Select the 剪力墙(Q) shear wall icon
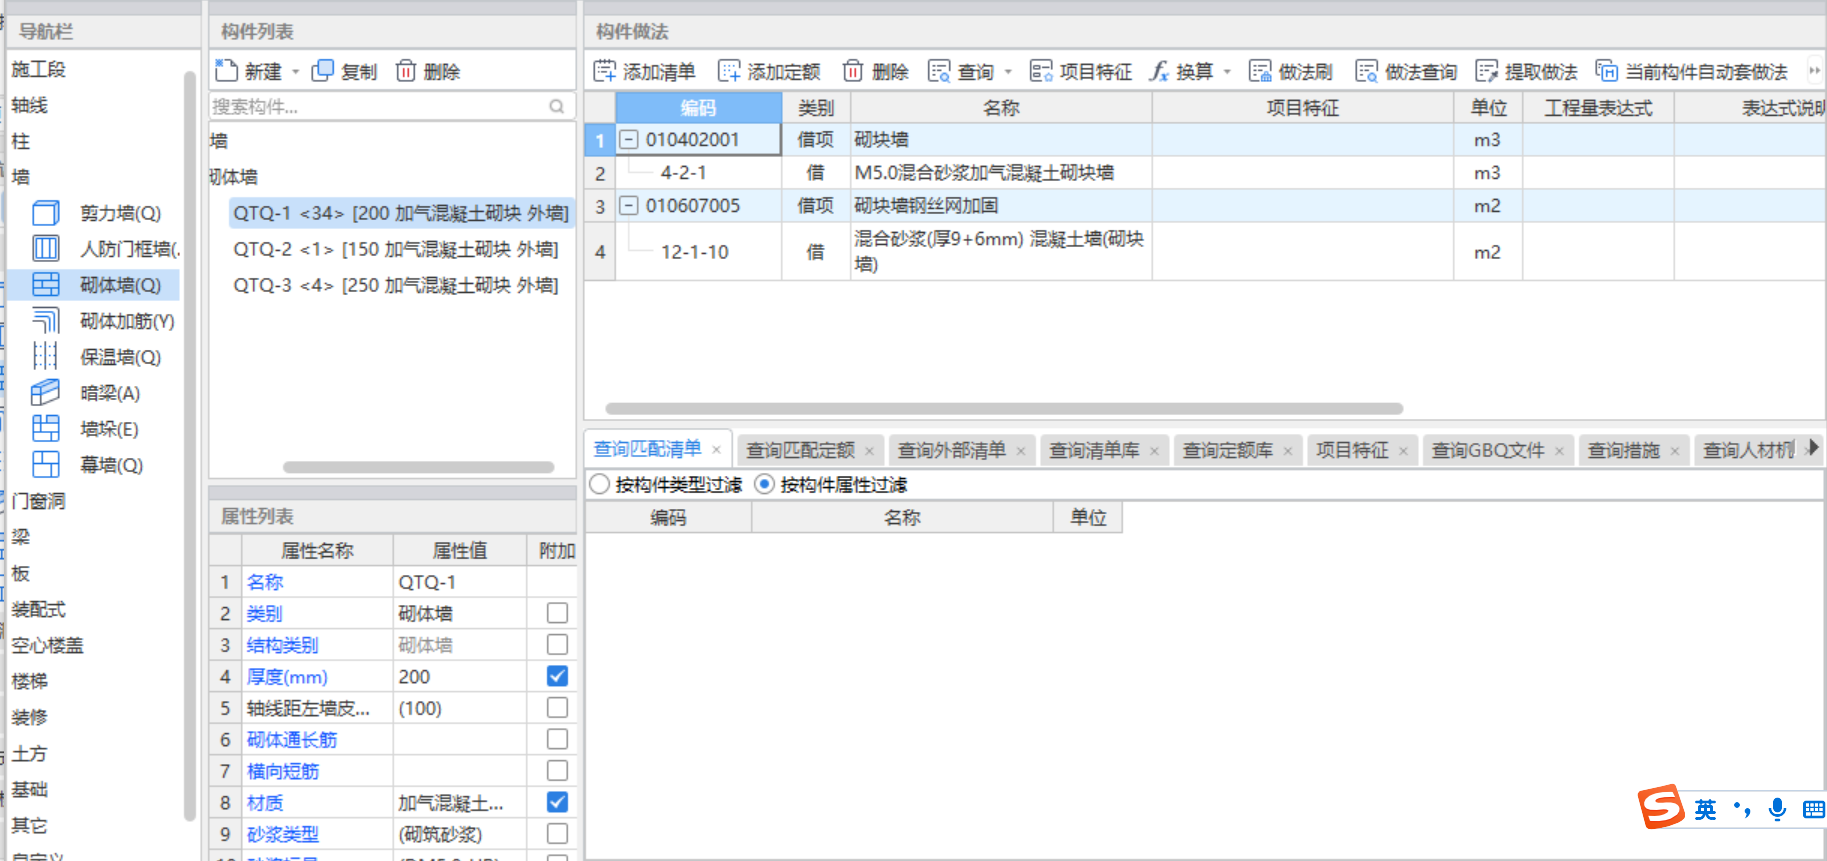Screen dimensions: 1827x861 click(46, 213)
